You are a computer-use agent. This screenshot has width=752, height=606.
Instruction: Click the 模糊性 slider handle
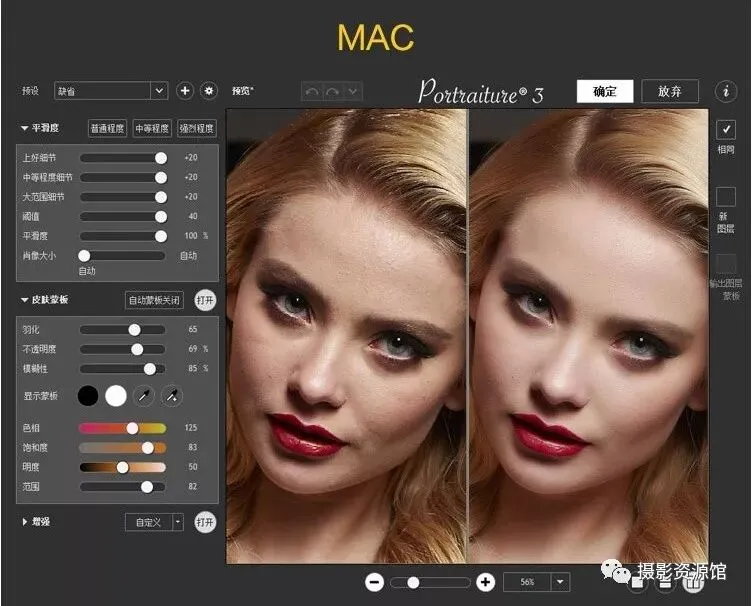(x=150, y=369)
